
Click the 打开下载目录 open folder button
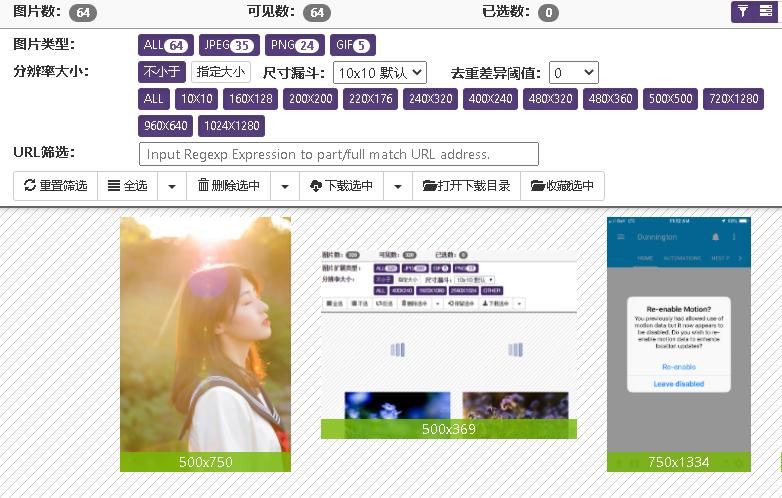coord(466,186)
